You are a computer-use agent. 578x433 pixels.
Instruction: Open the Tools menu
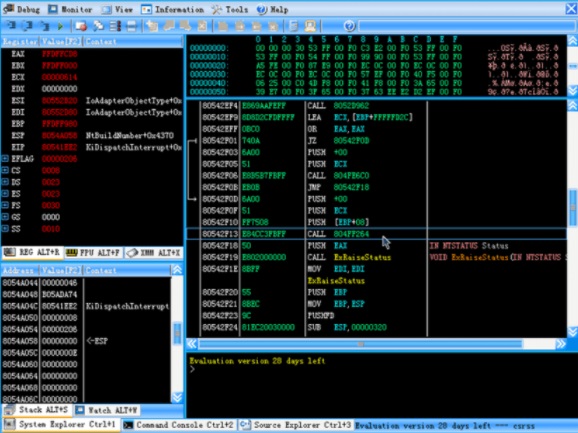[x=230, y=9]
